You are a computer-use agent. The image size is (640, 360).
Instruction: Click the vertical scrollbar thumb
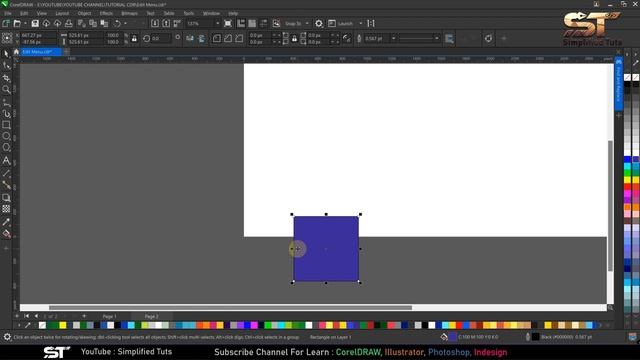coord(610,206)
